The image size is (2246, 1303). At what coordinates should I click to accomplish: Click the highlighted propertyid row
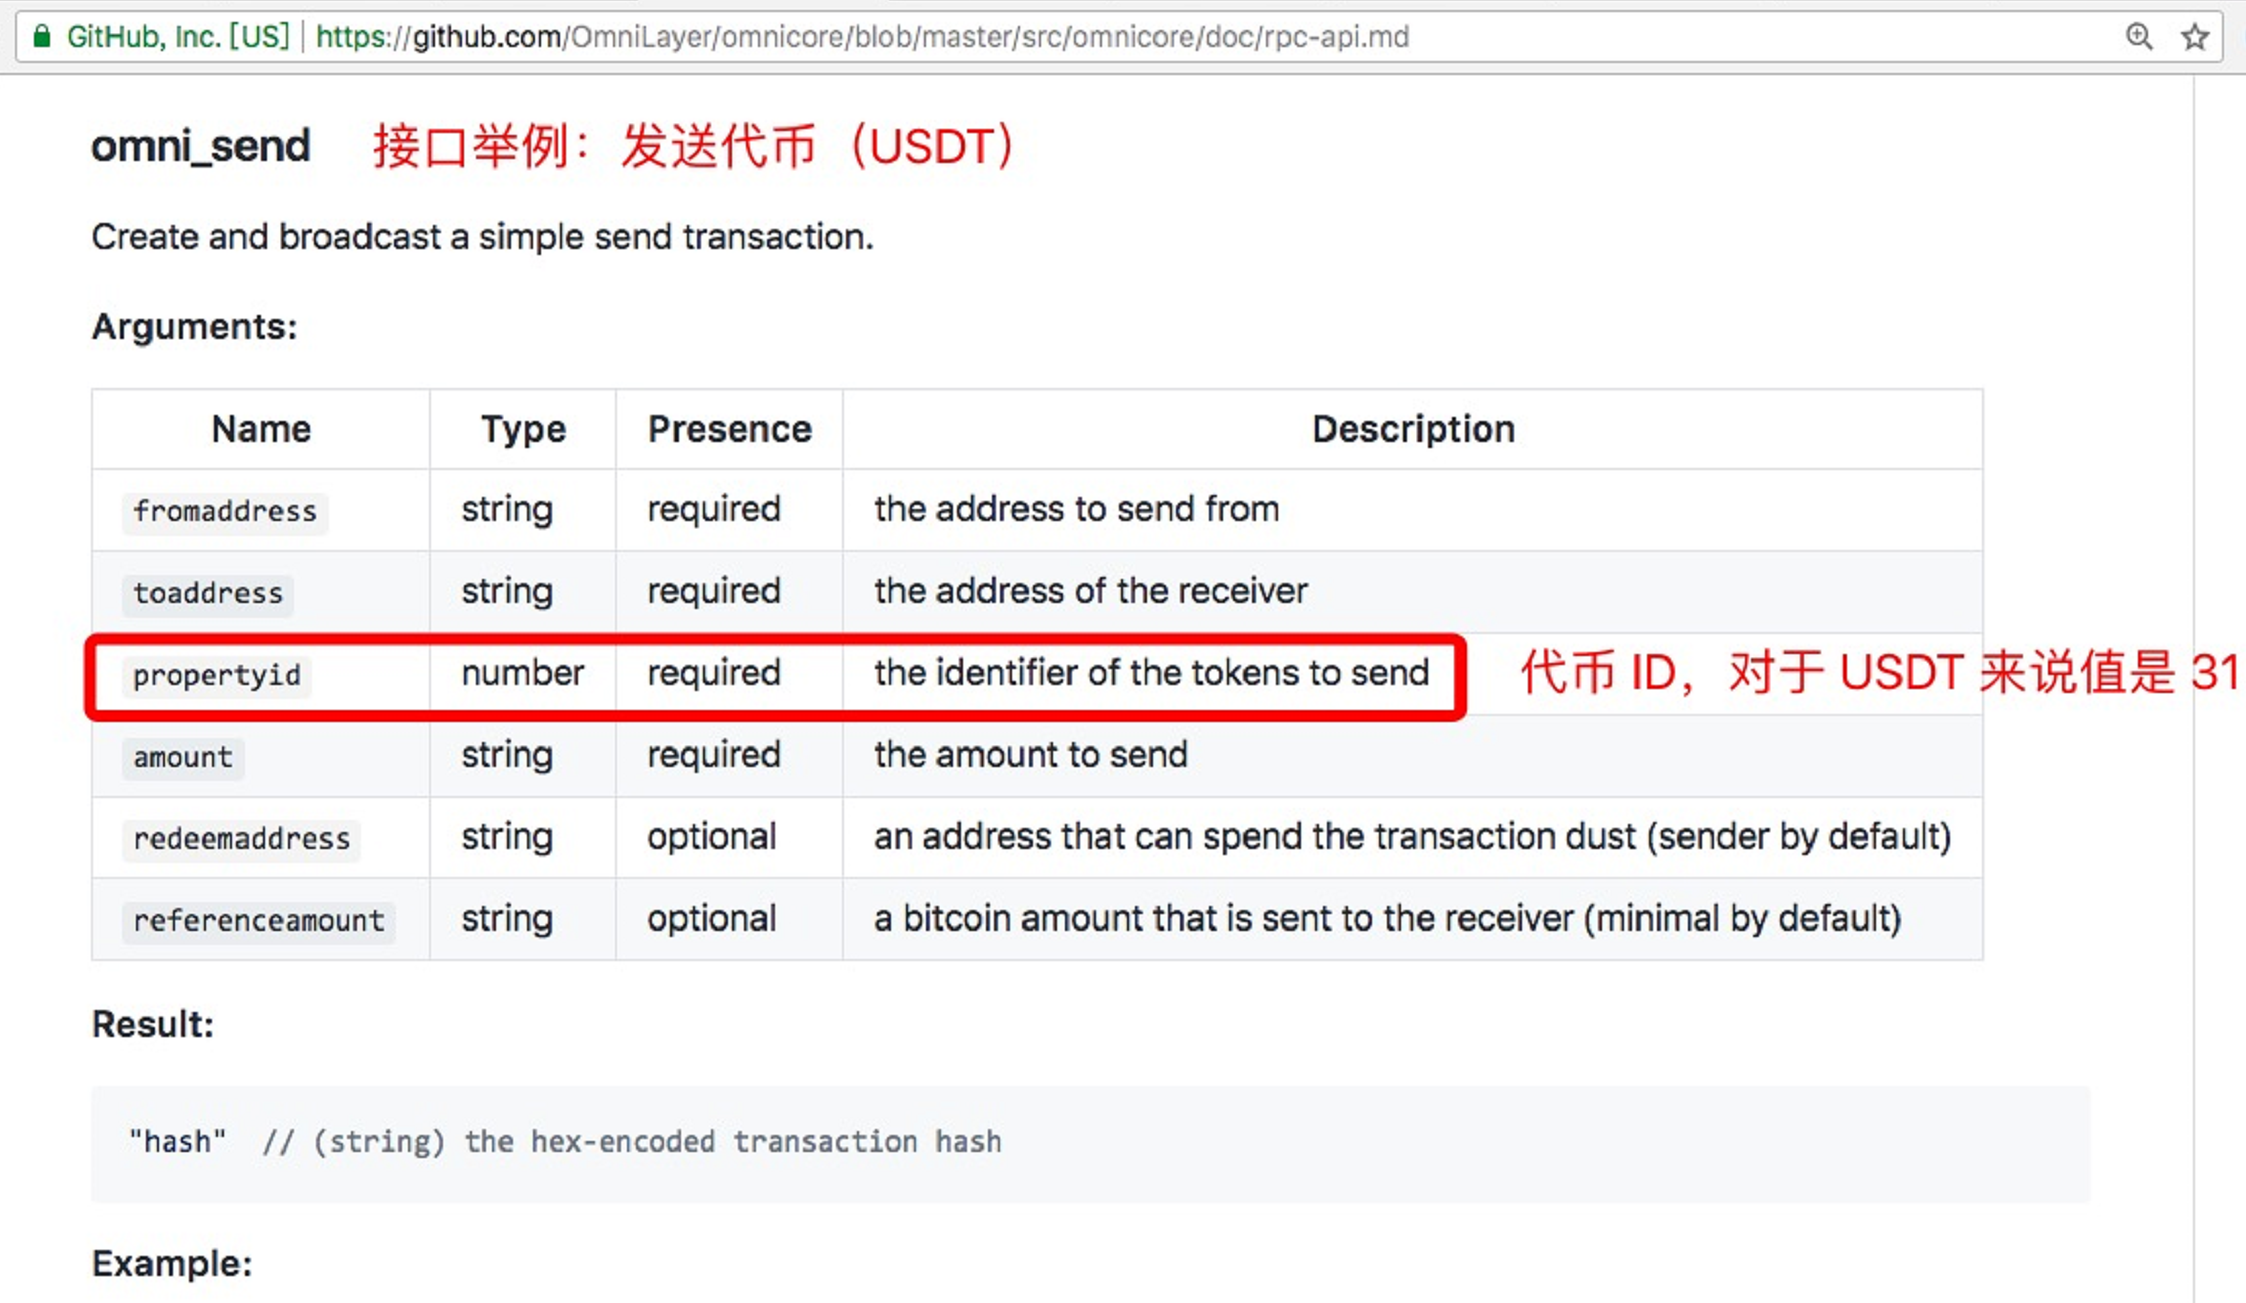pyautogui.click(x=776, y=673)
